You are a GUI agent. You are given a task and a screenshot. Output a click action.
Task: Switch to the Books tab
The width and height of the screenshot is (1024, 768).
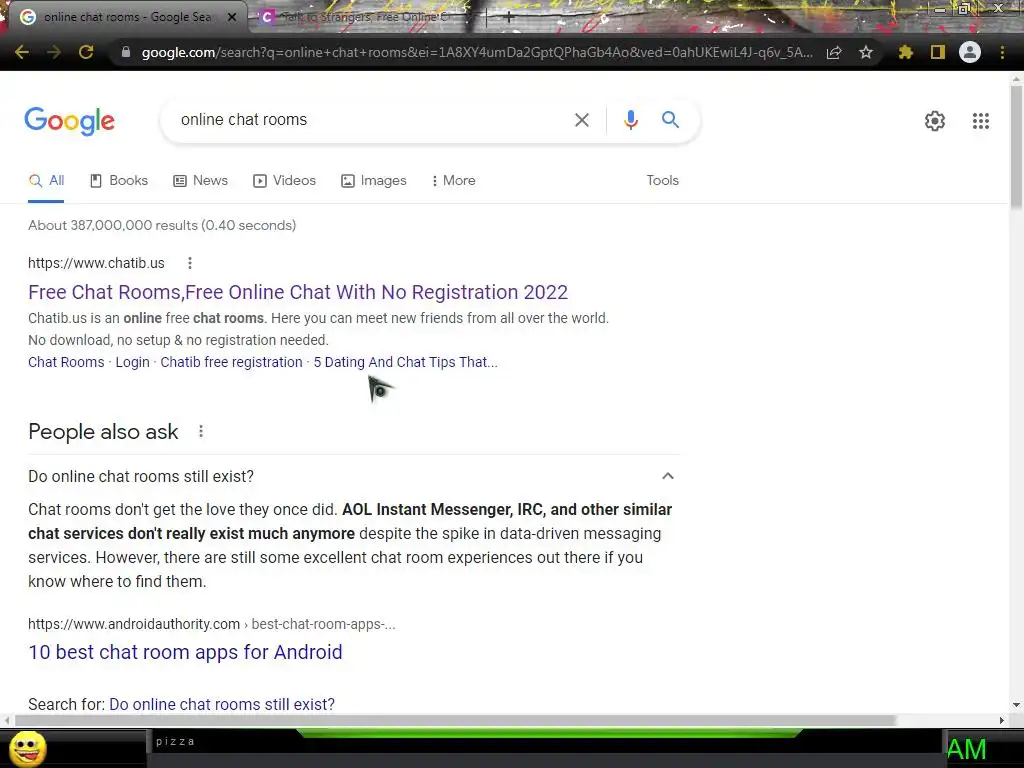pyautogui.click(x=119, y=181)
